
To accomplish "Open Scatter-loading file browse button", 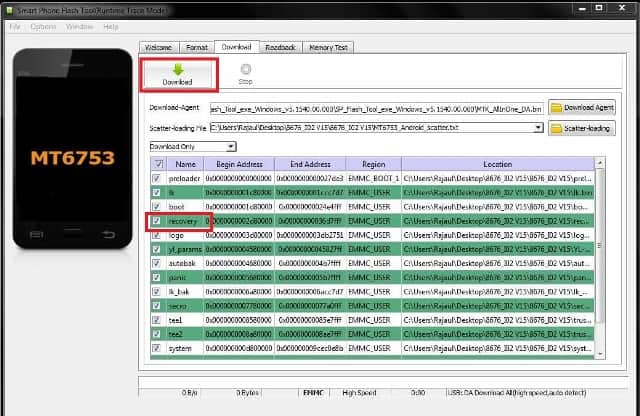I will pyautogui.click(x=582, y=128).
